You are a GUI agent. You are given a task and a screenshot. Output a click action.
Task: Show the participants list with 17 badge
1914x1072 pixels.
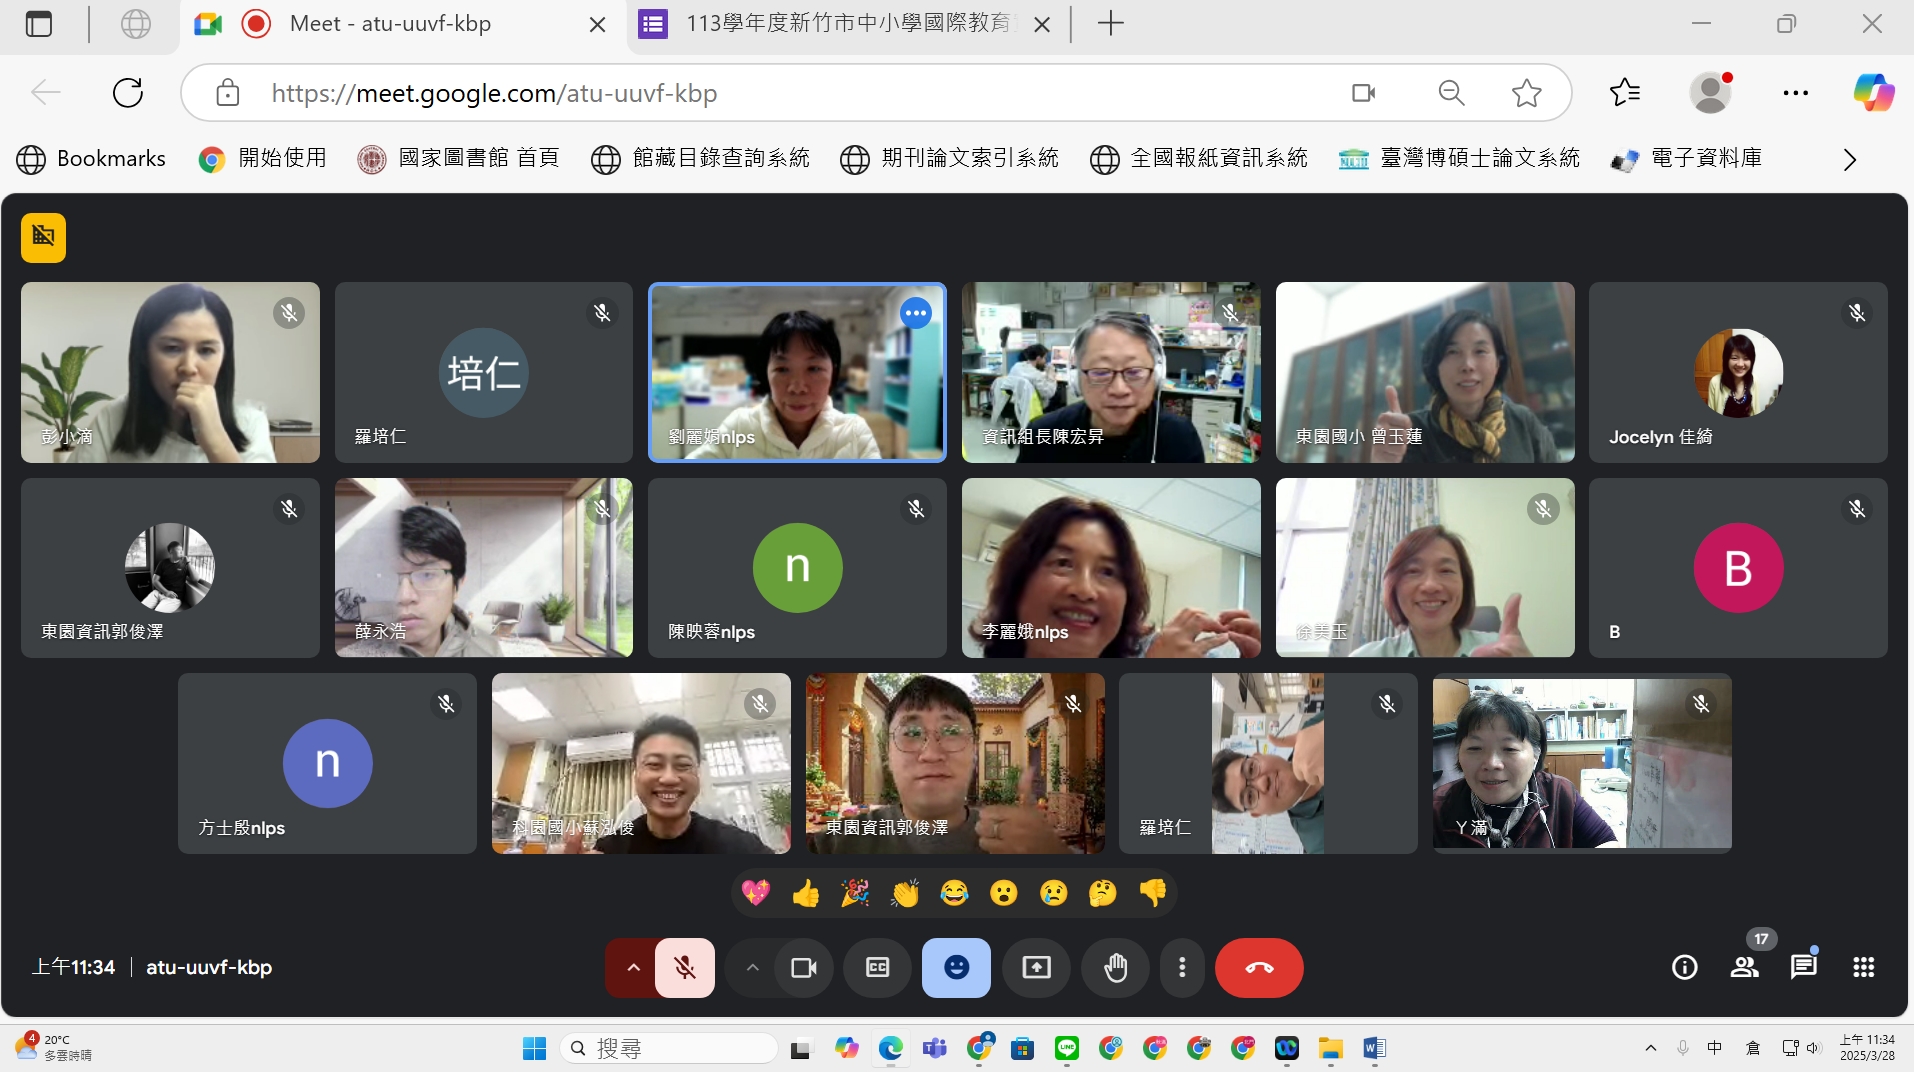tap(1745, 967)
